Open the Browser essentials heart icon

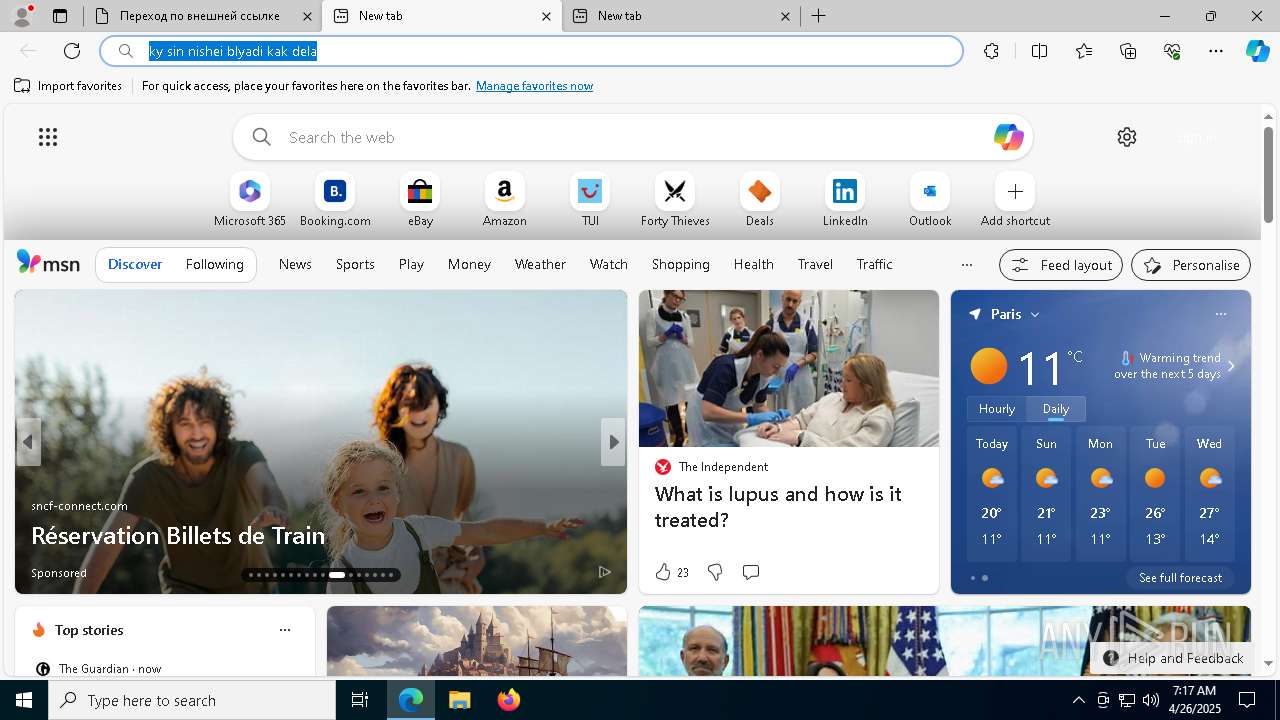pos(1172,51)
